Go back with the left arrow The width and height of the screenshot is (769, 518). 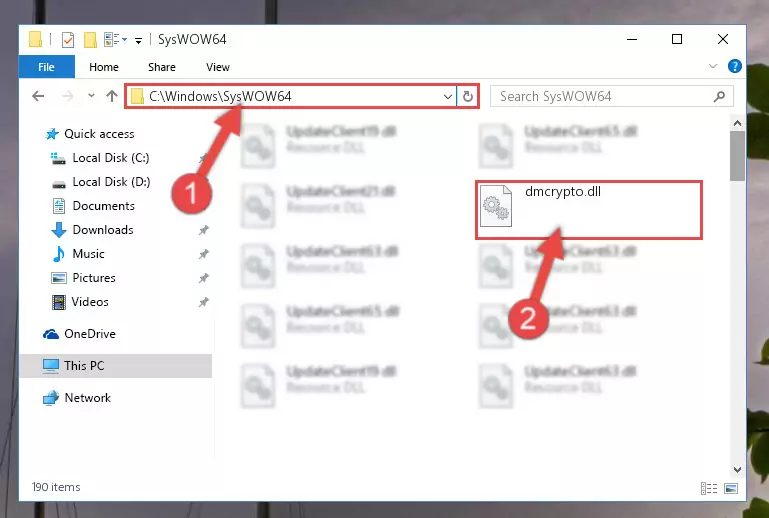(38, 96)
